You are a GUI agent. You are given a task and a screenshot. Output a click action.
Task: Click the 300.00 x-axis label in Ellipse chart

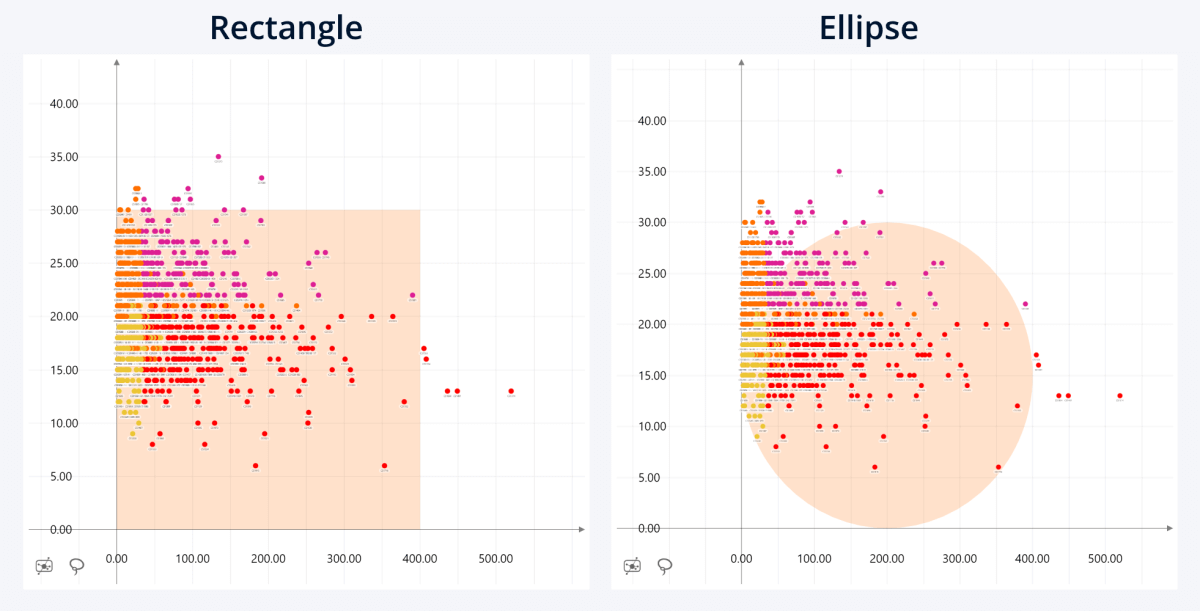tap(959, 558)
